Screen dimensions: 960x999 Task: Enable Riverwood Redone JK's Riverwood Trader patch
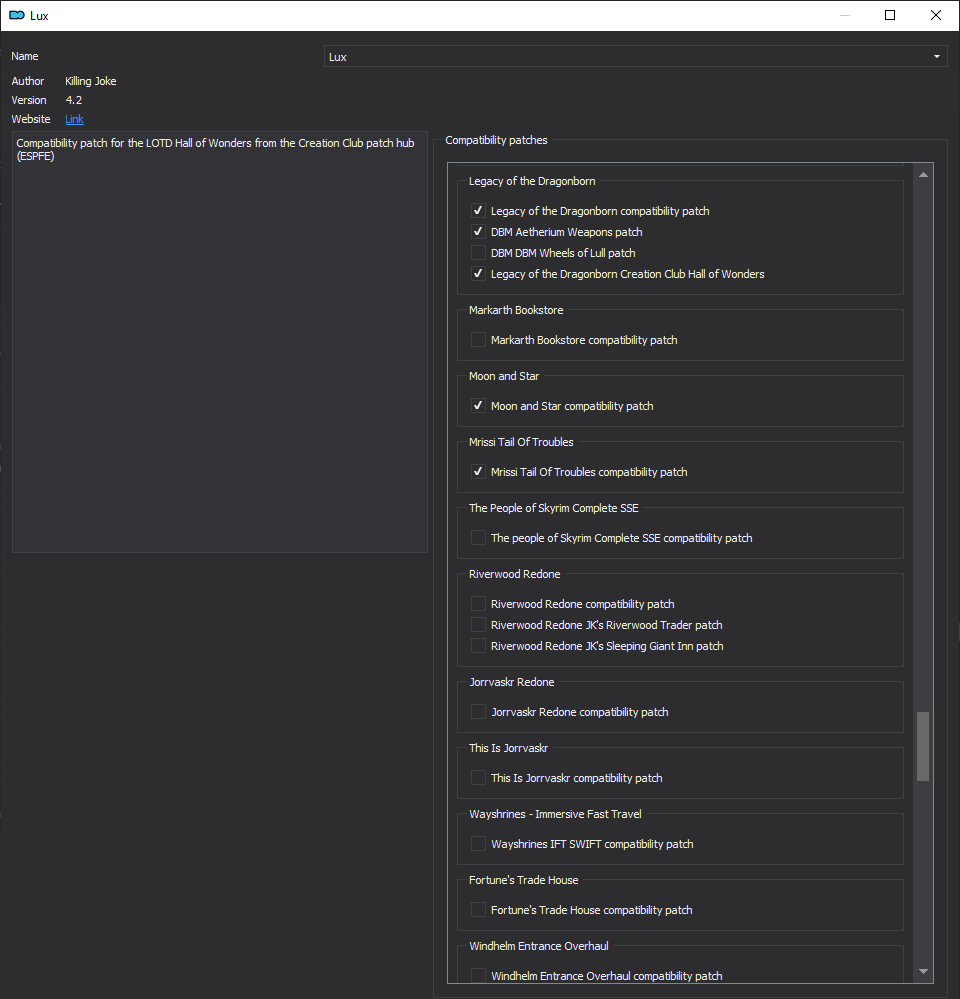(x=478, y=624)
